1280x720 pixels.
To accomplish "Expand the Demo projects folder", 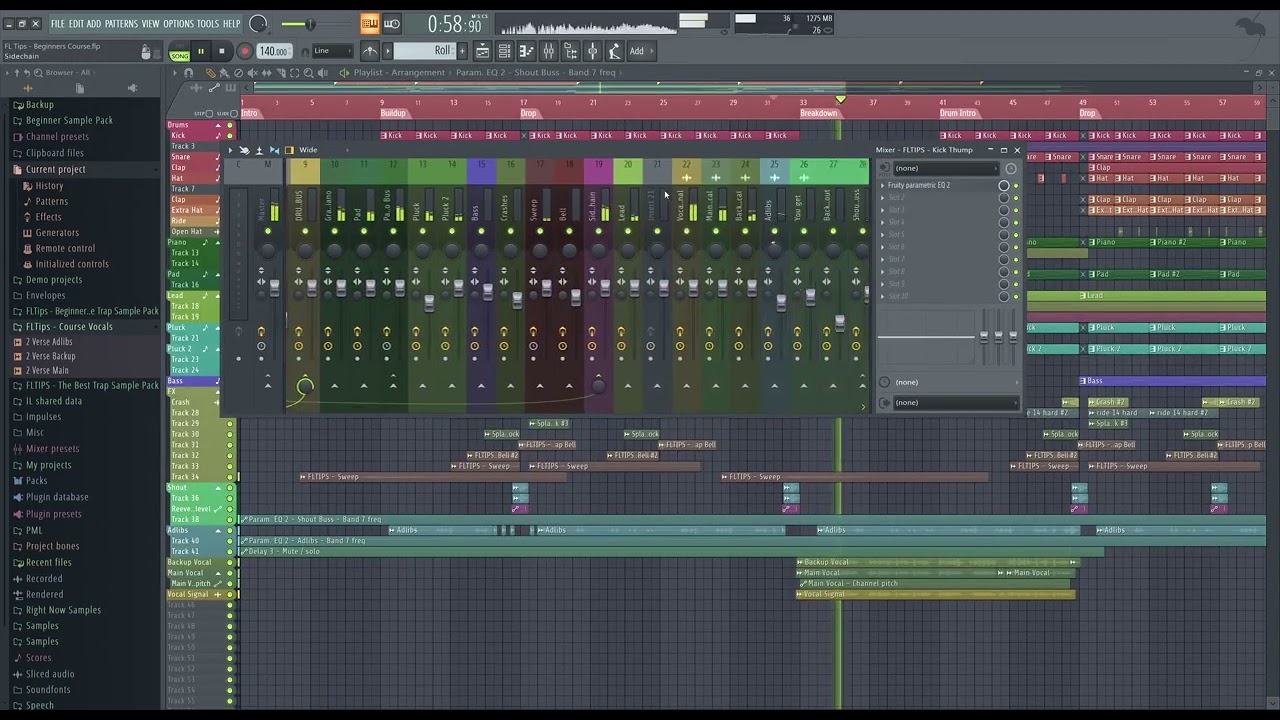I will [54, 280].
